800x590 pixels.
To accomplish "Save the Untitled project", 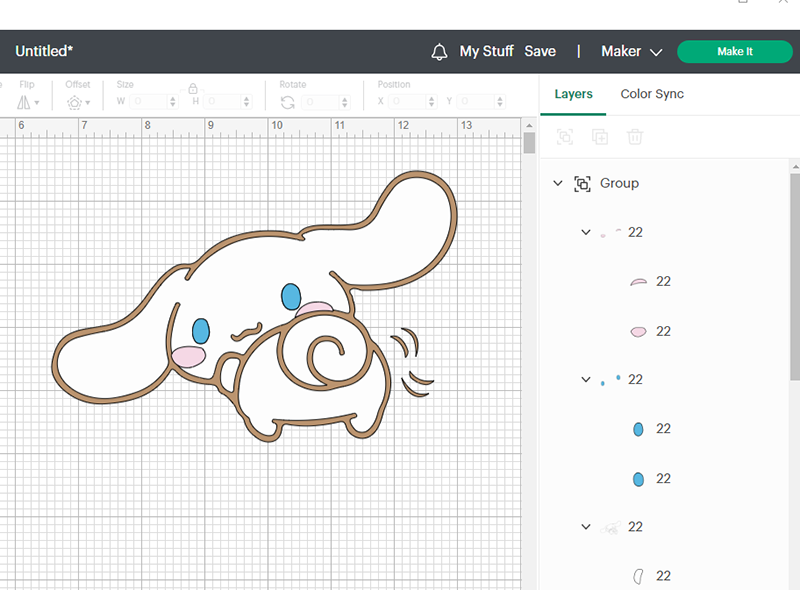I will [540, 51].
